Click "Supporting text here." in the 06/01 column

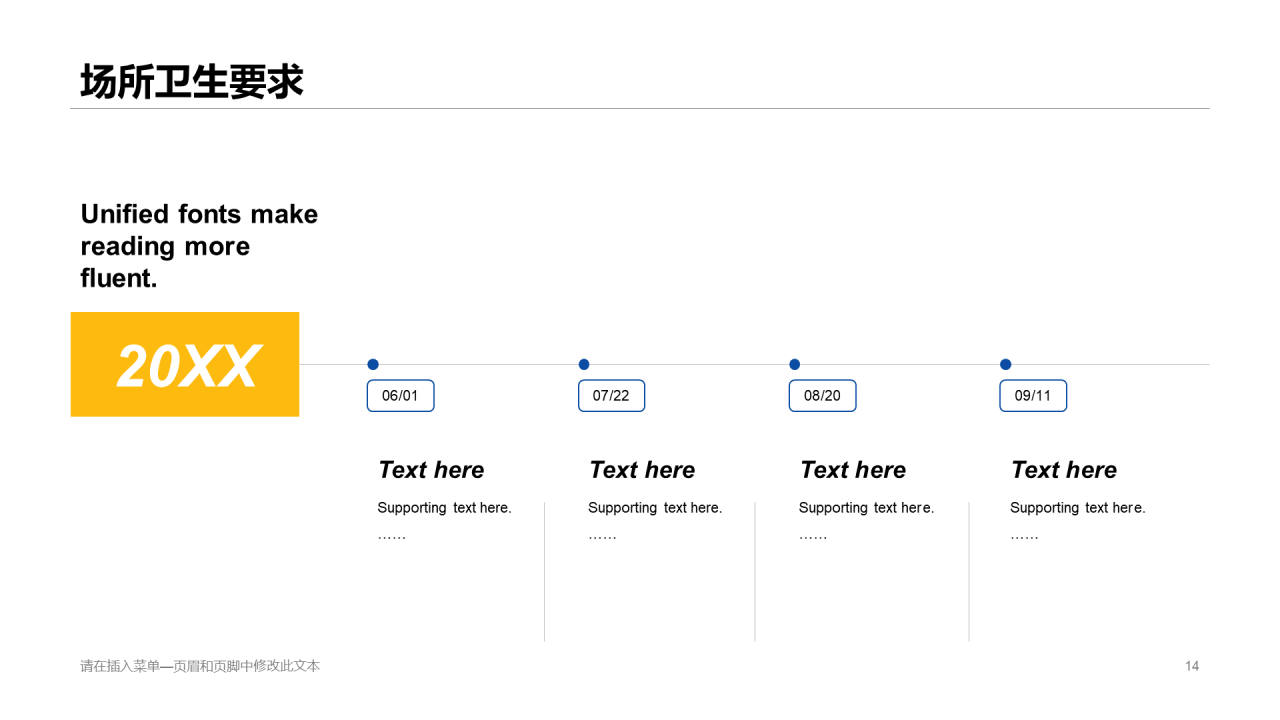click(444, 508)
